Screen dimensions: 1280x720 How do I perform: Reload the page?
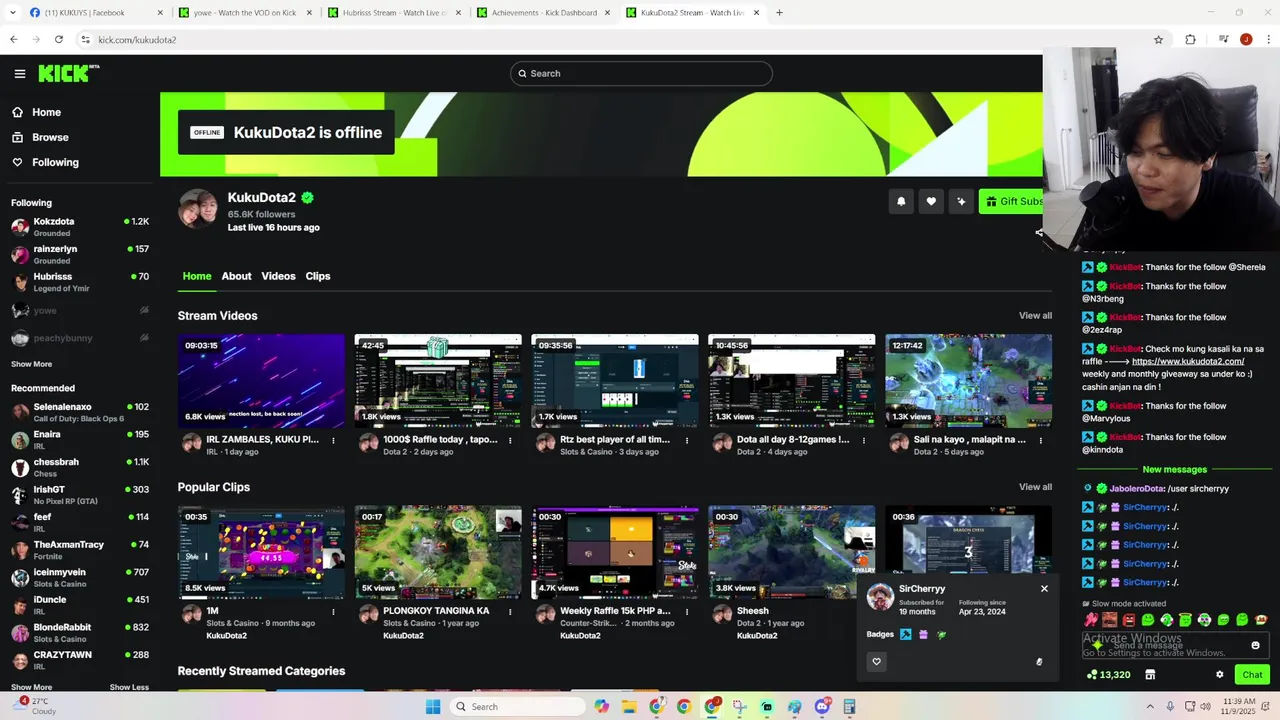pyautogui.click(x=59, y=40)
